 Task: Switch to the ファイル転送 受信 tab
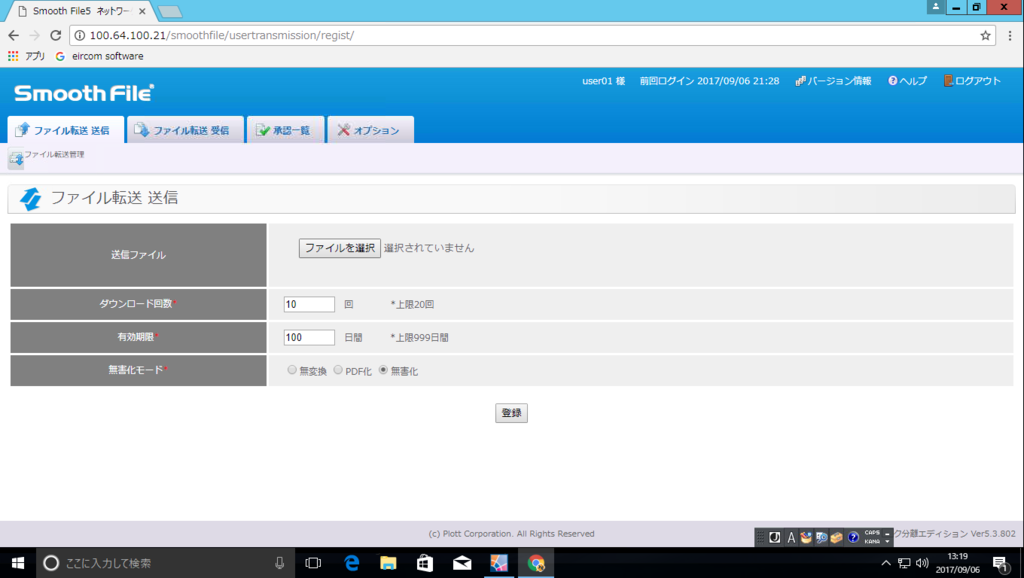[185, 128]
